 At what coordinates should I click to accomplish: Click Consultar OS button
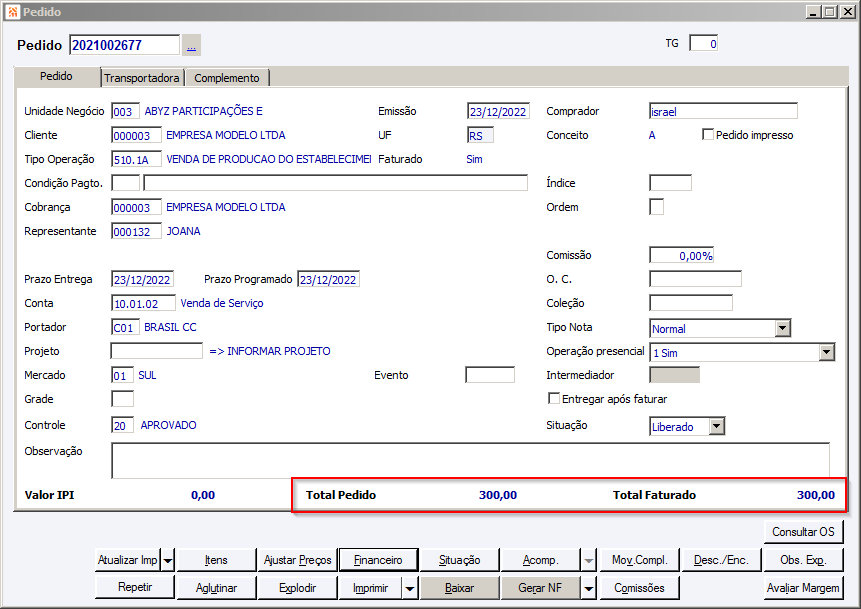[x=803, y=532]
